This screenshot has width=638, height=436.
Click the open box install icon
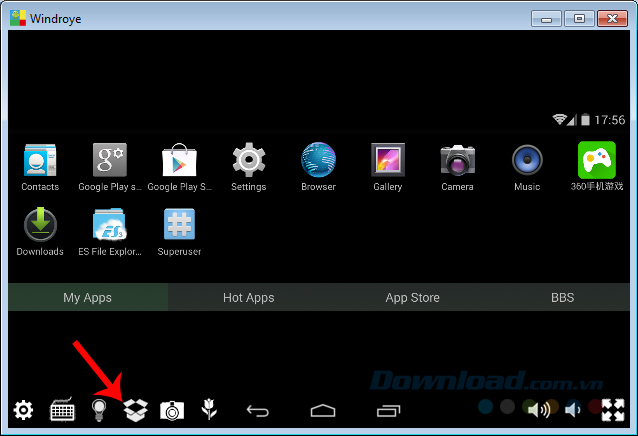point(135,410)
